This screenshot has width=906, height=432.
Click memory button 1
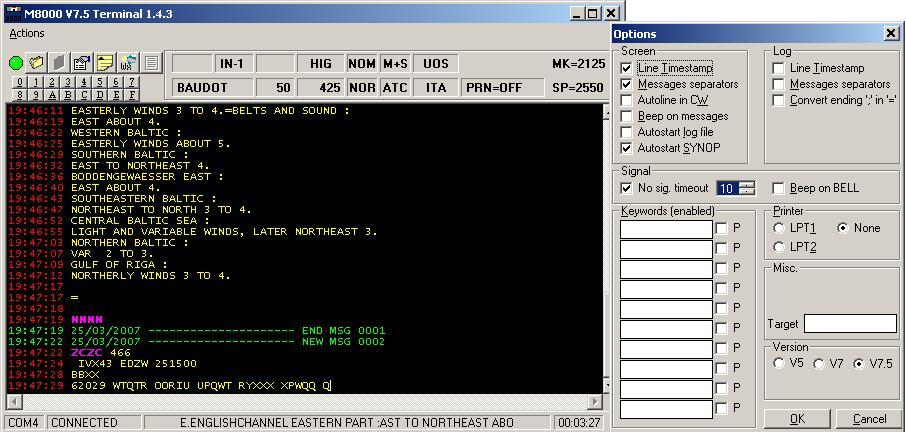36,82
